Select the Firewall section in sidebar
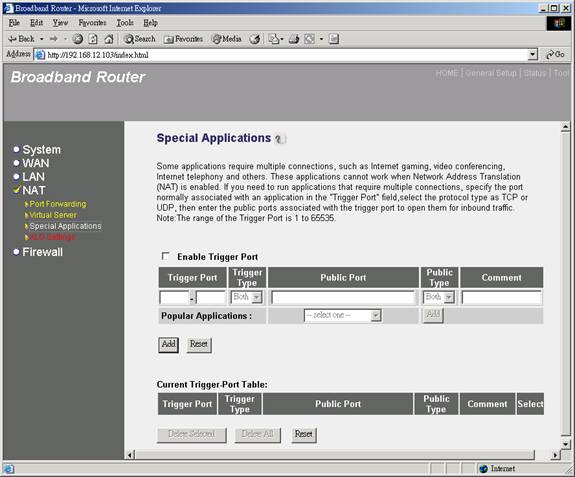Image resolution: width=575 pixels, height=477 pixels. pos(43,252)
